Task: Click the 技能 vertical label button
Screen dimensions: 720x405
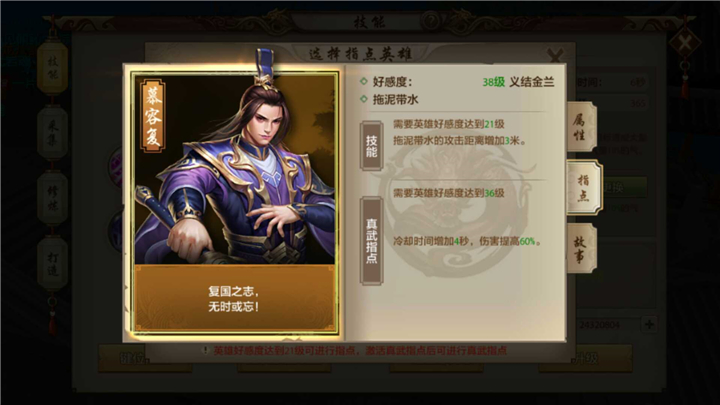Action: pyautogui.click(x=371, y=146)
